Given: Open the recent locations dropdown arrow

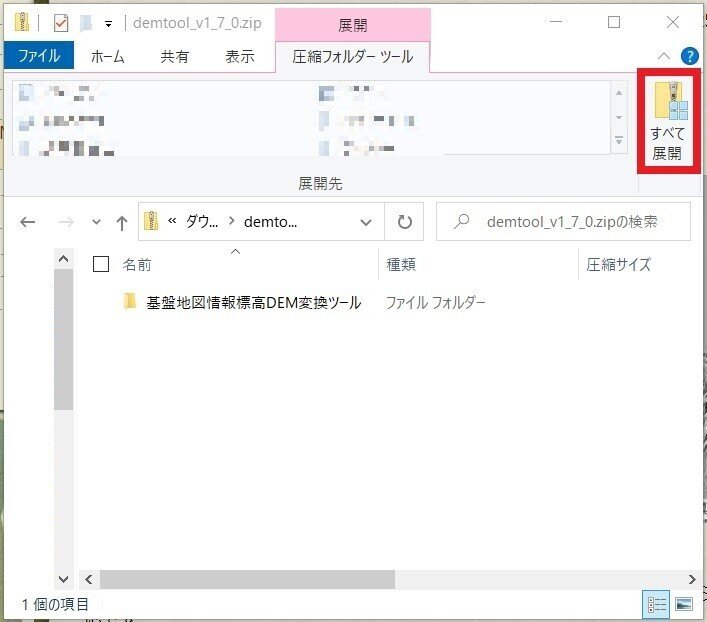Looking at the screenshot, I should coord(96,222).
